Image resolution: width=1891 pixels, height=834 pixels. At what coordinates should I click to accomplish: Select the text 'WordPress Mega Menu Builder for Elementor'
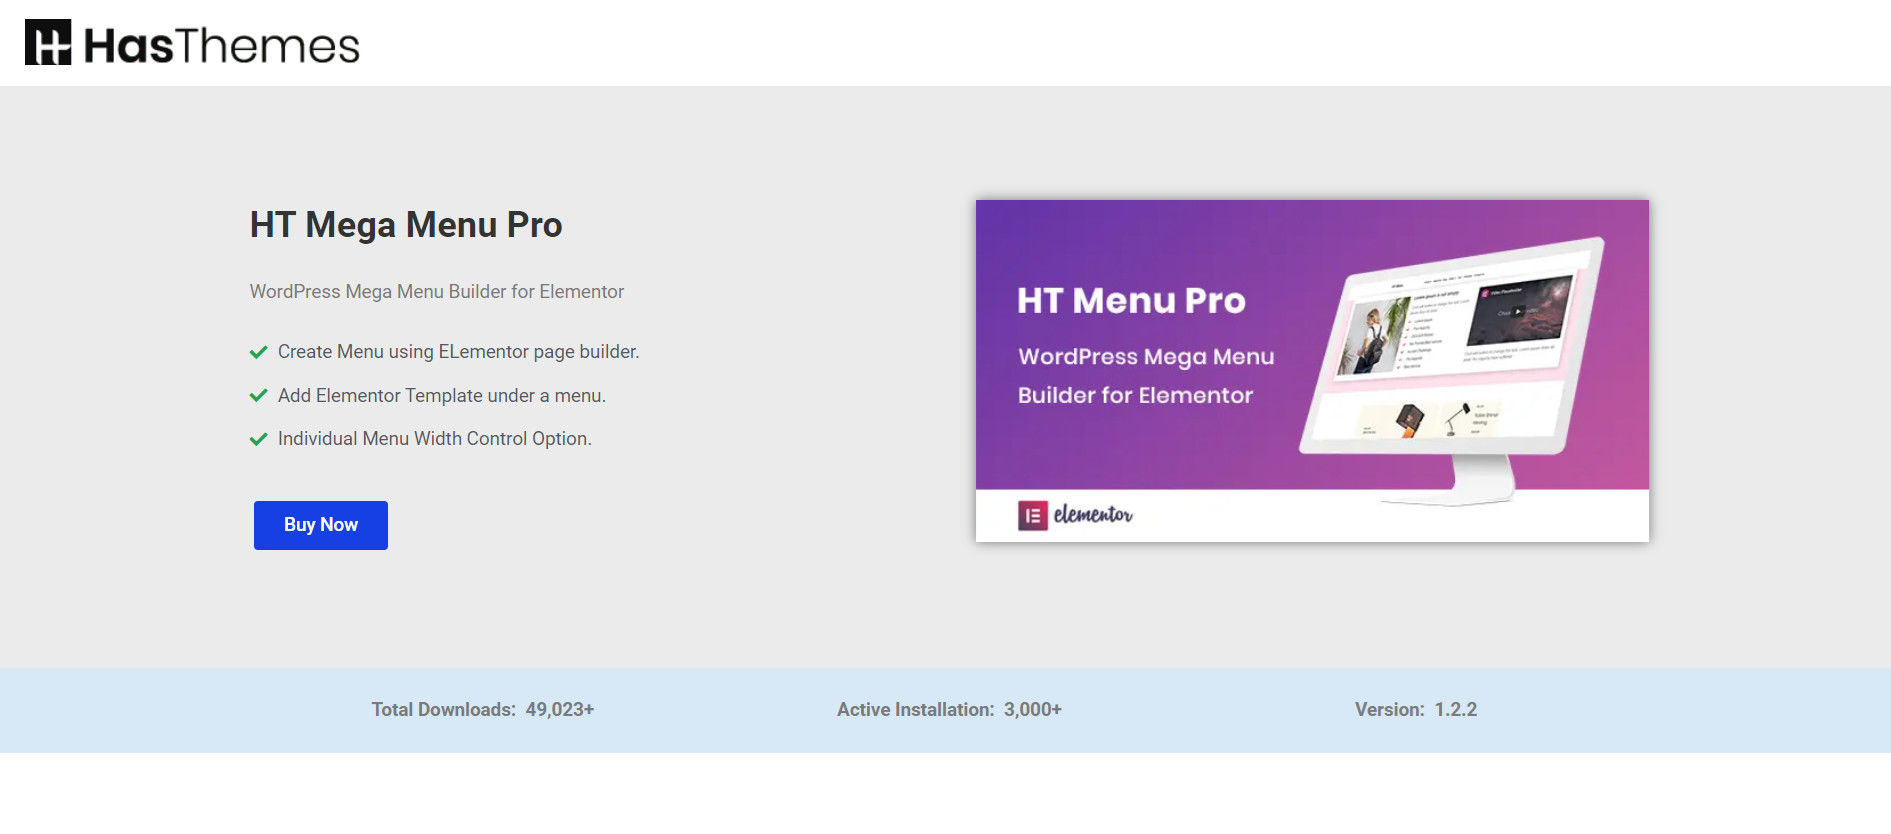coord(437,292)
